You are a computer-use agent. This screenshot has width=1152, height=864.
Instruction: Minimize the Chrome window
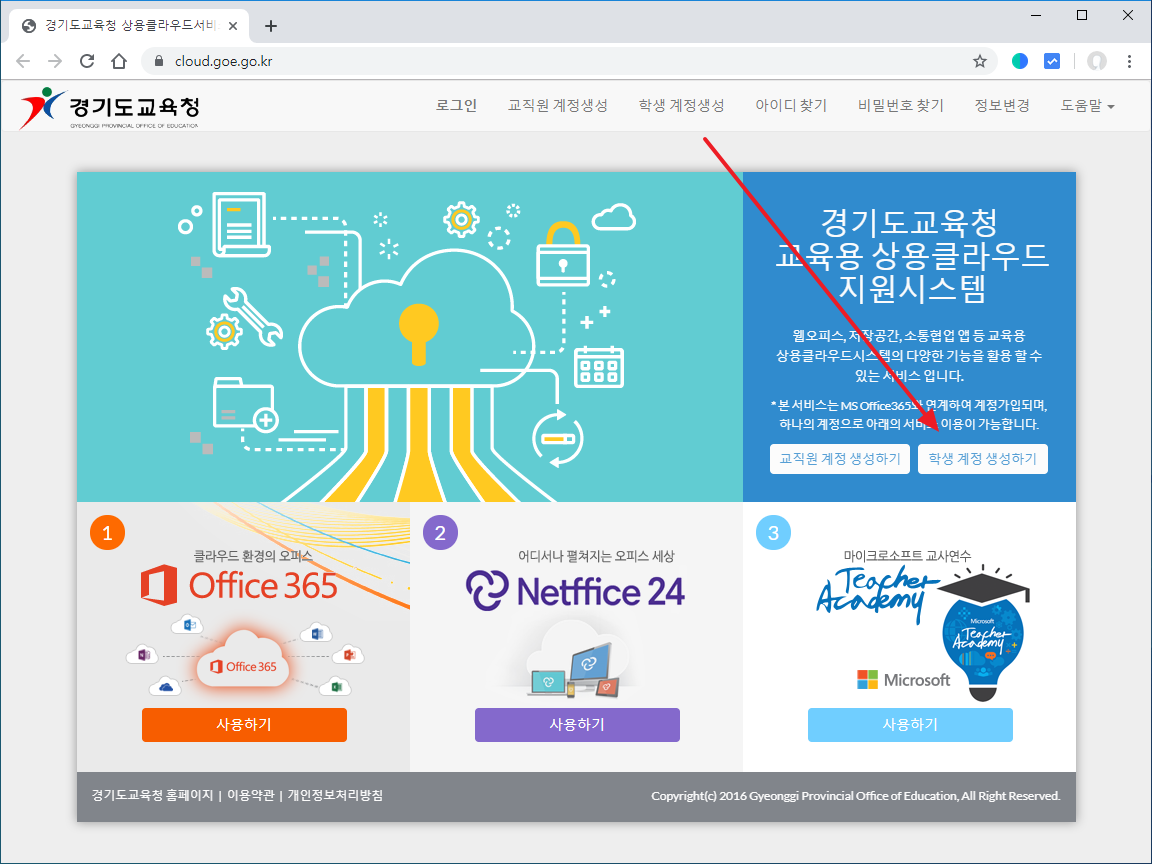(x=1036, y=15)
